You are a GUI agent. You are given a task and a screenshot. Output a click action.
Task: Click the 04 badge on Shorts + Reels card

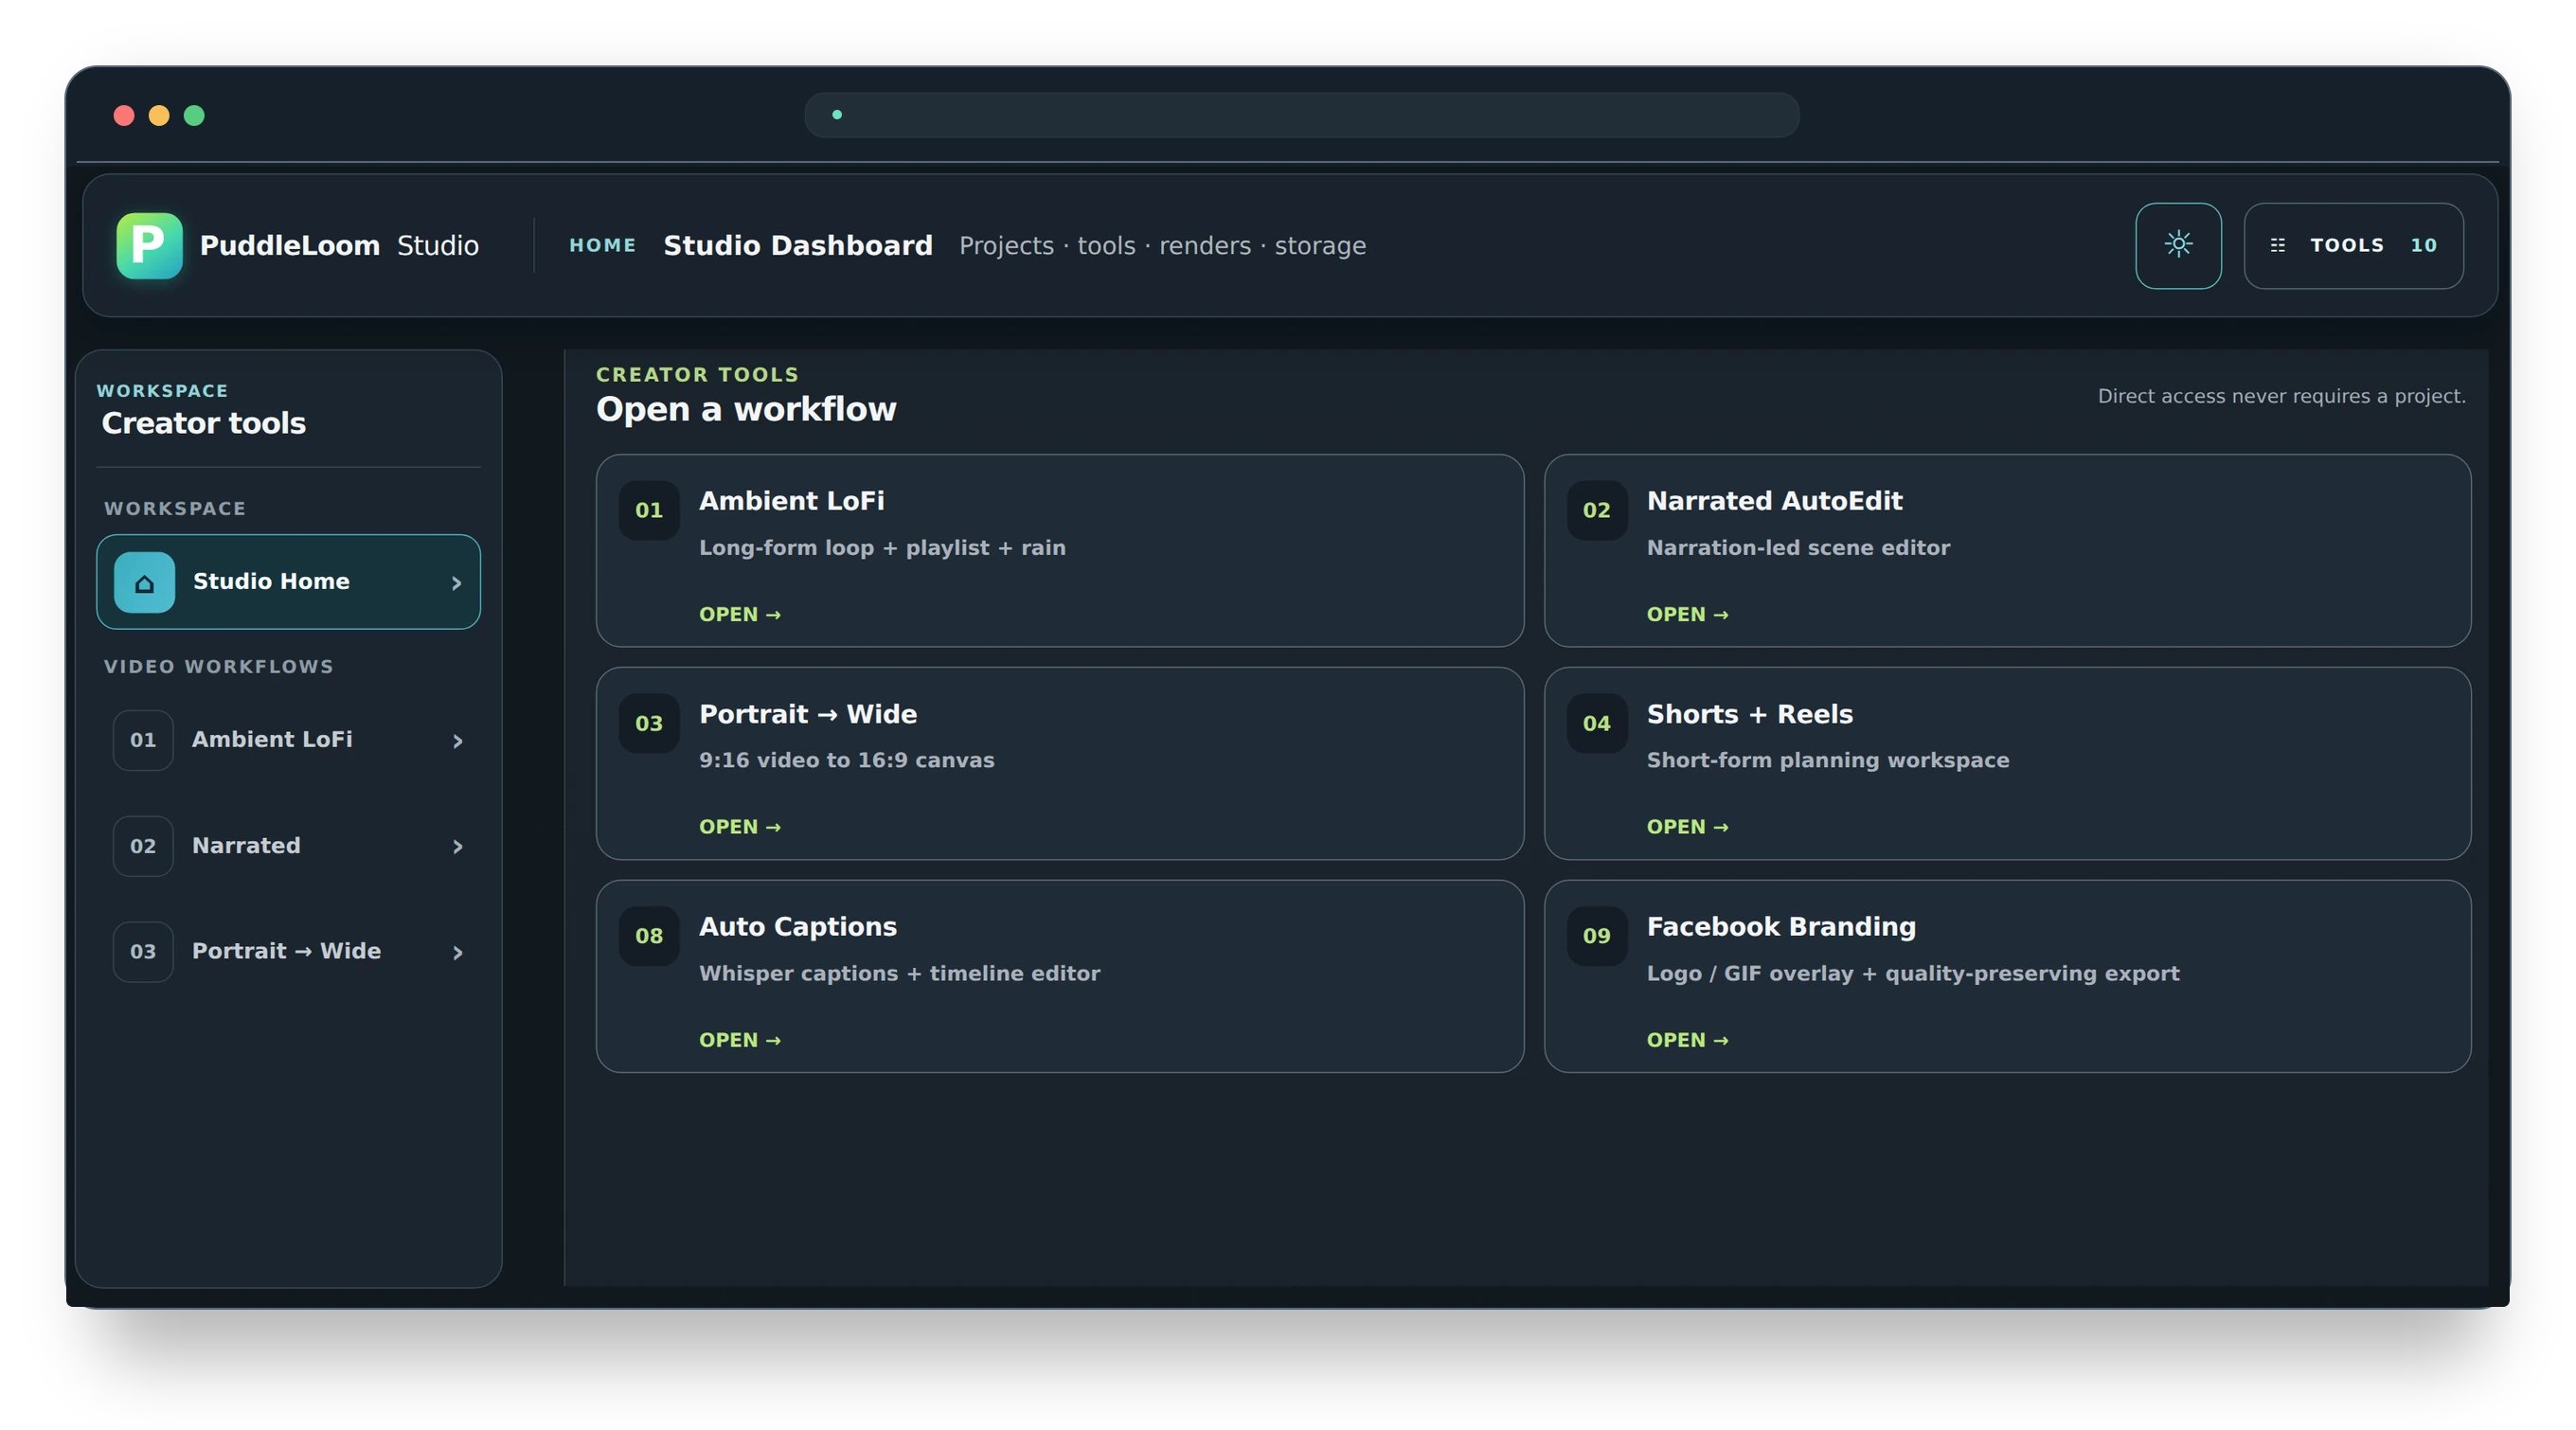1596,723
